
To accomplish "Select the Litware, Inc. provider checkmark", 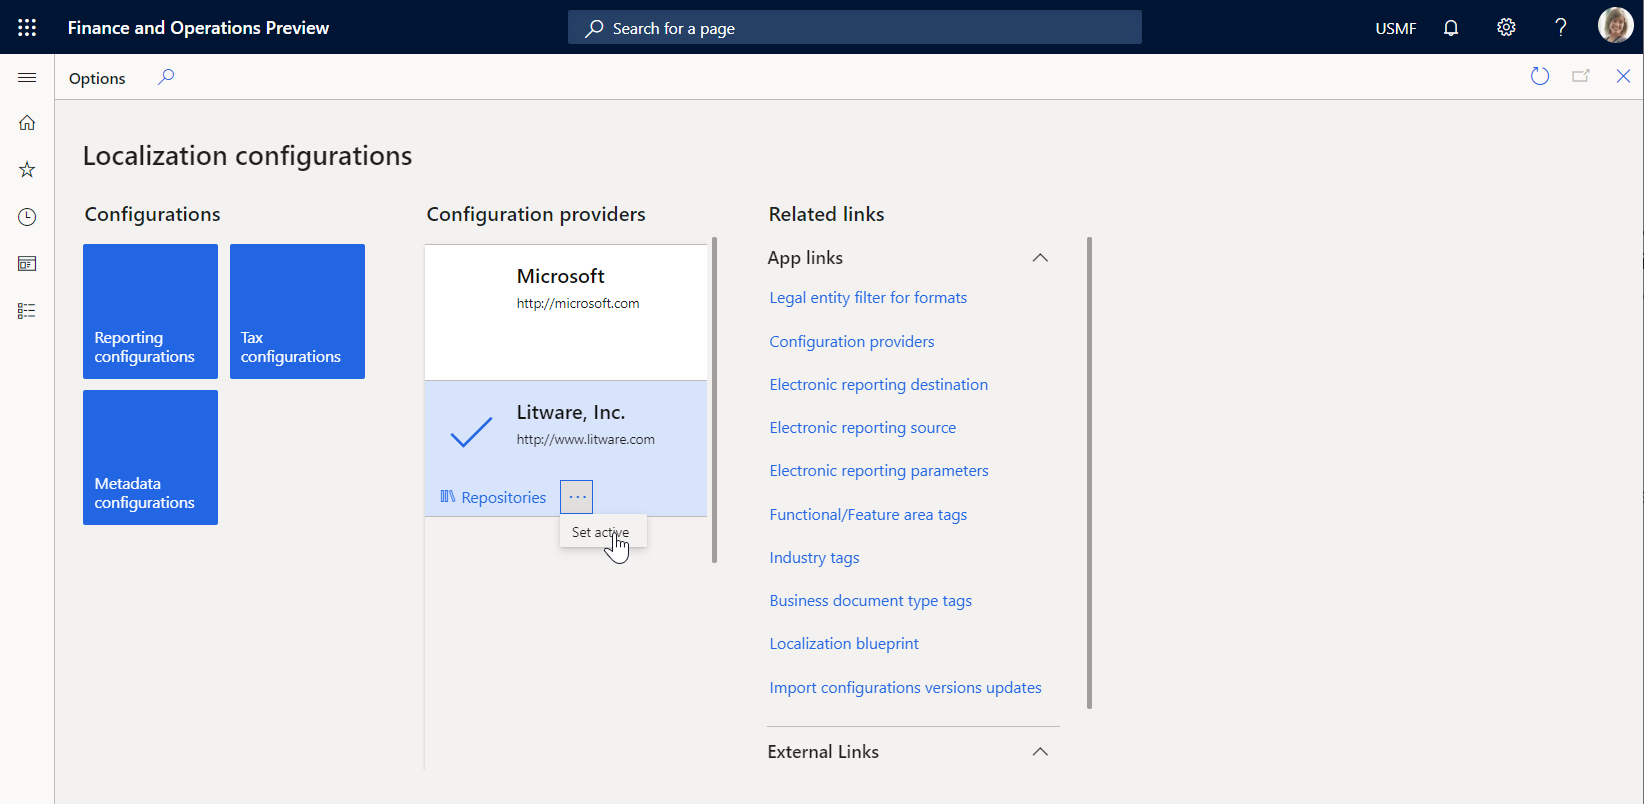I will pyautogui.click(x=471, y=431).
